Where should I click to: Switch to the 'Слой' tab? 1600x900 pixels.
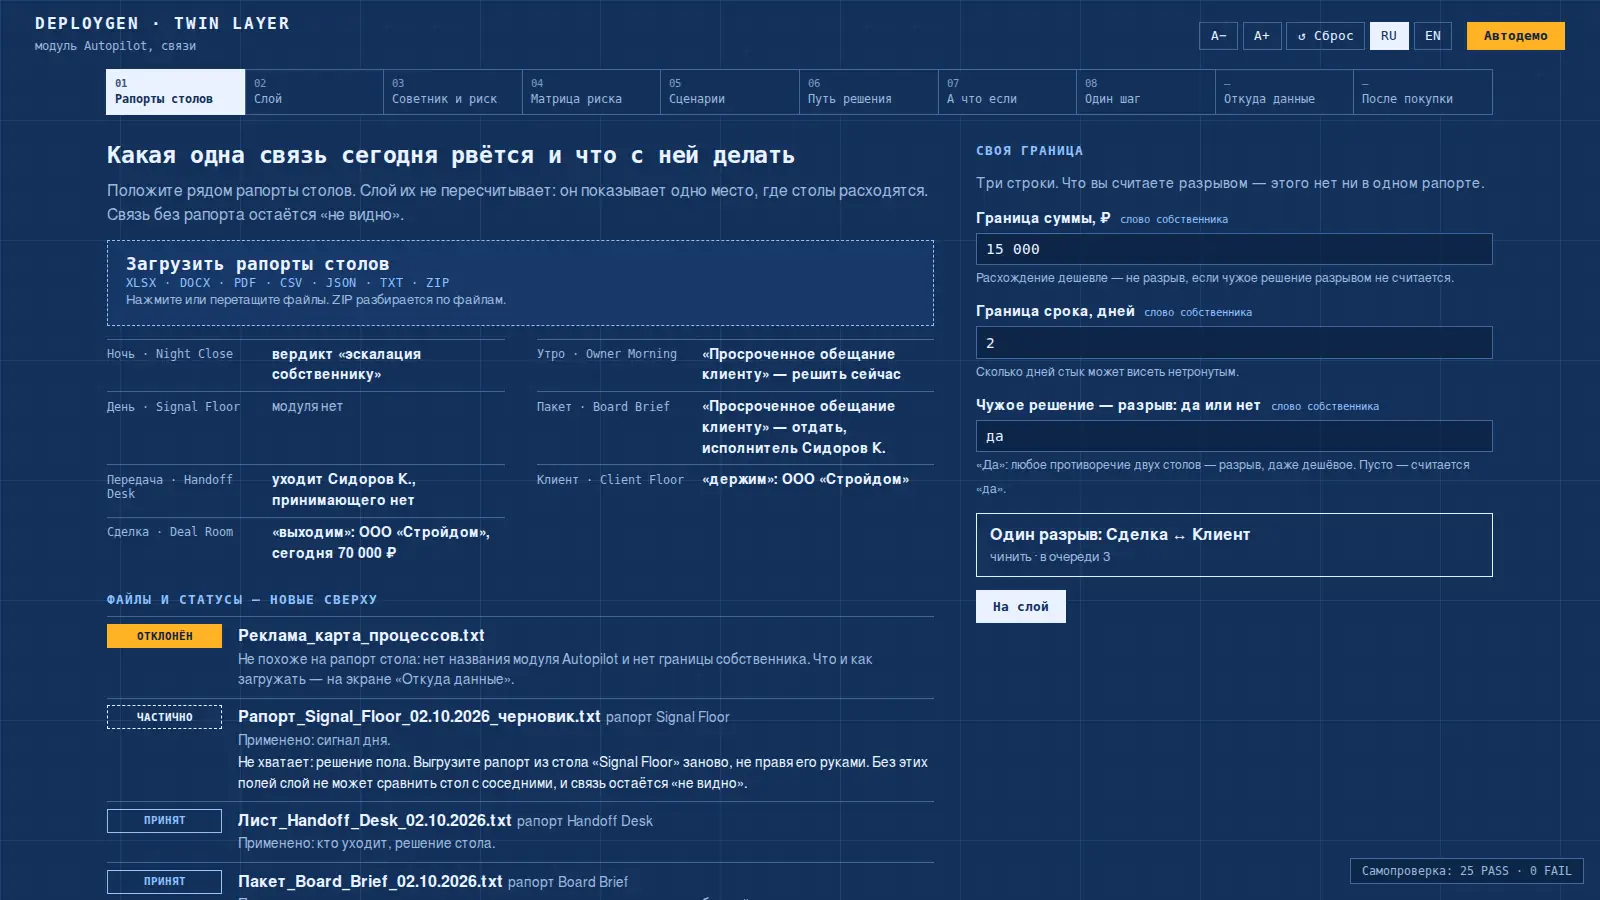point(314,92)
